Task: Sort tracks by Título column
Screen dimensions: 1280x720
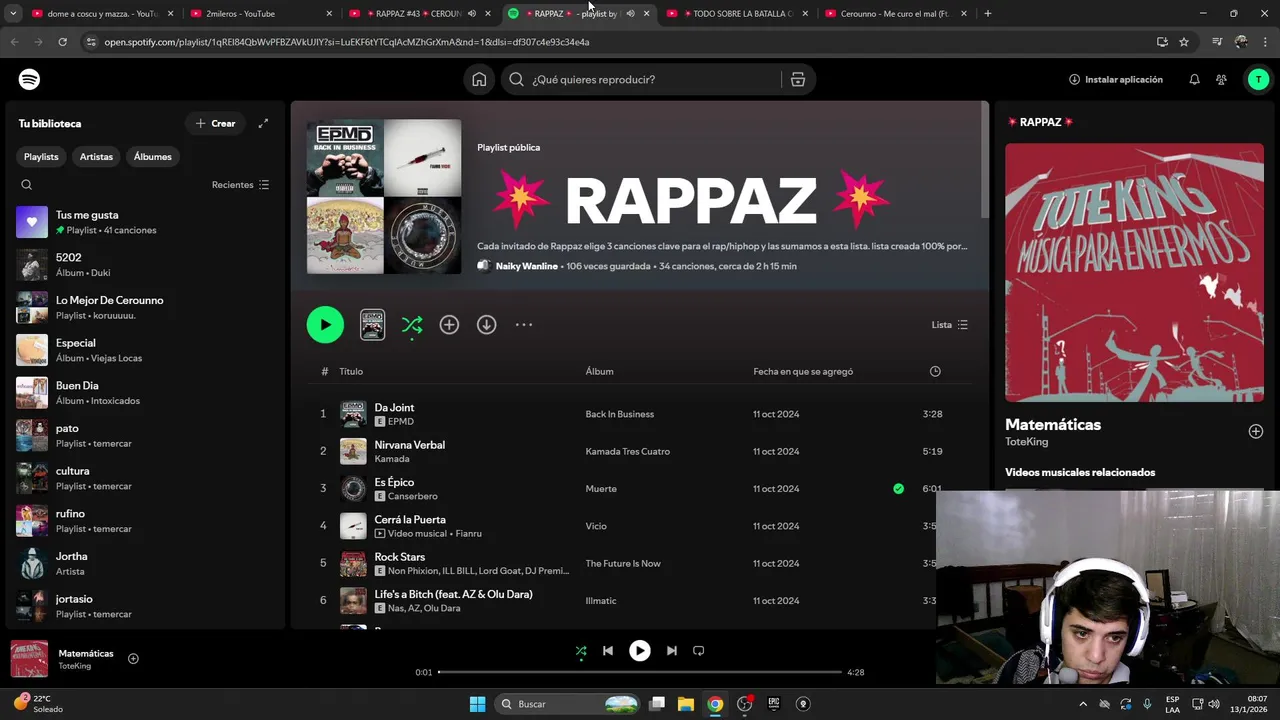Action: (x=351, y=371)
